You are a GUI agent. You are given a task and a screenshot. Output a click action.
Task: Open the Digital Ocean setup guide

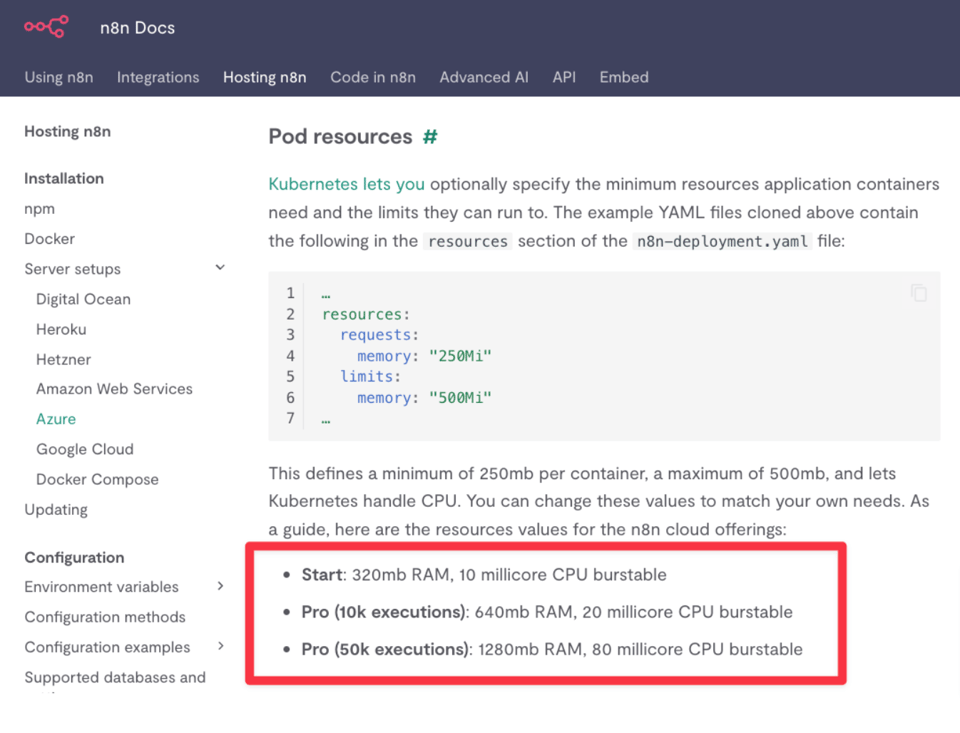pos(83,299)
